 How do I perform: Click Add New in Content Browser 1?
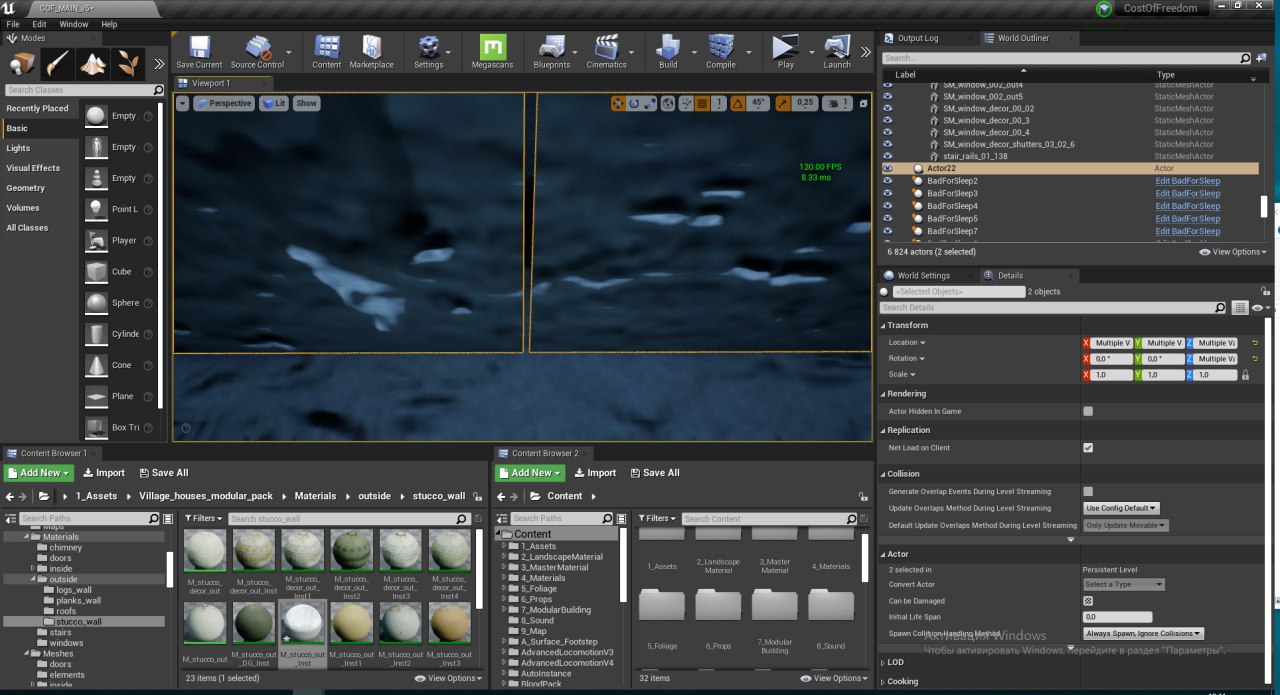point(38,473)
